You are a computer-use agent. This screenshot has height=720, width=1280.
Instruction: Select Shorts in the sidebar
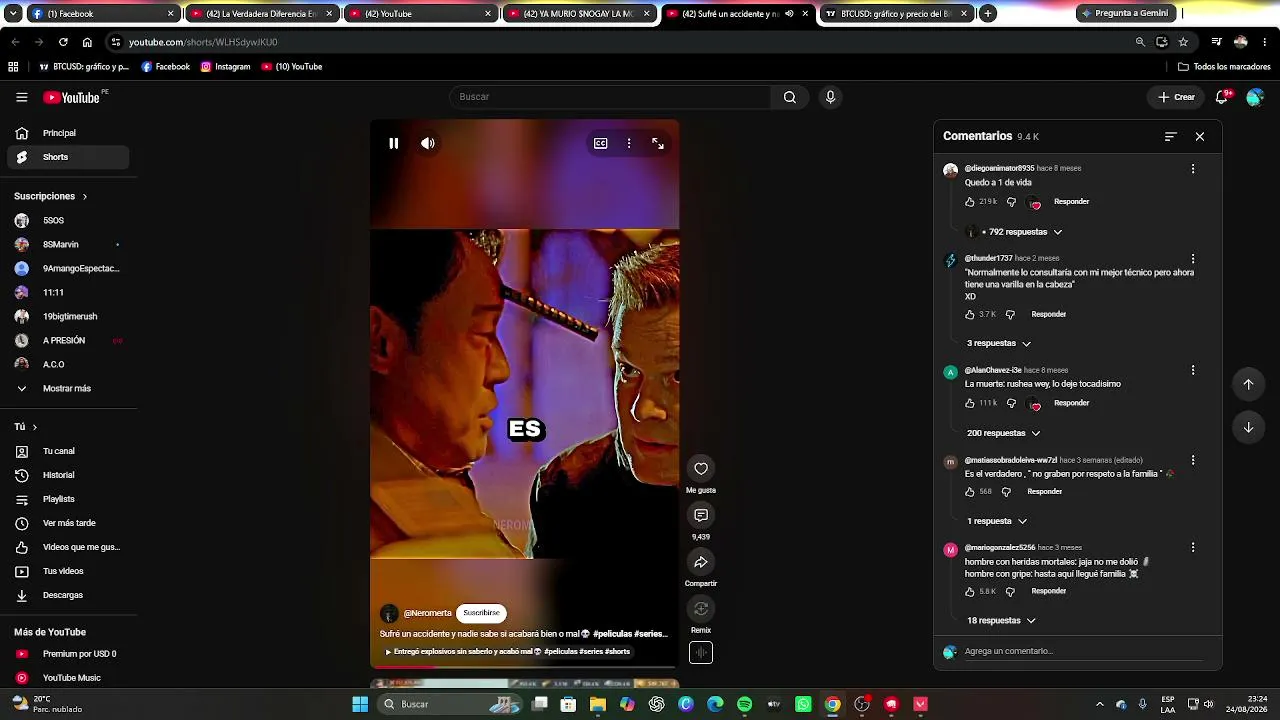[68, 157]
